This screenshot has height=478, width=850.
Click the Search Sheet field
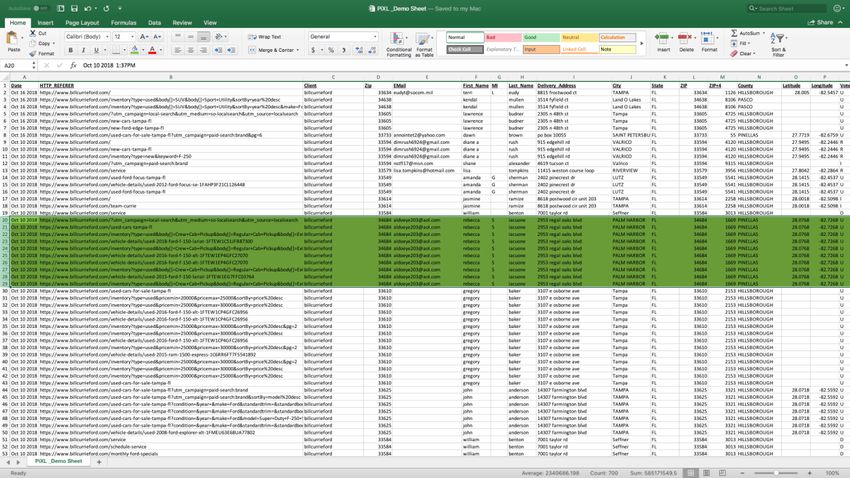(x=787, y=9)
